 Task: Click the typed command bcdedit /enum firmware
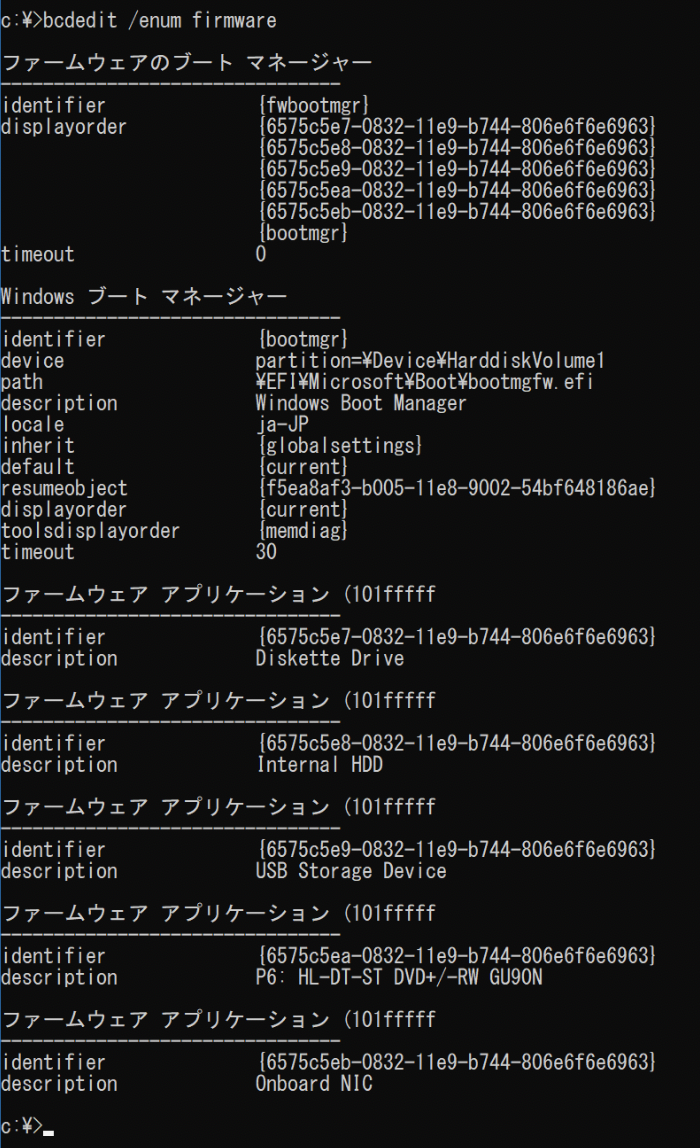[159, 20]
